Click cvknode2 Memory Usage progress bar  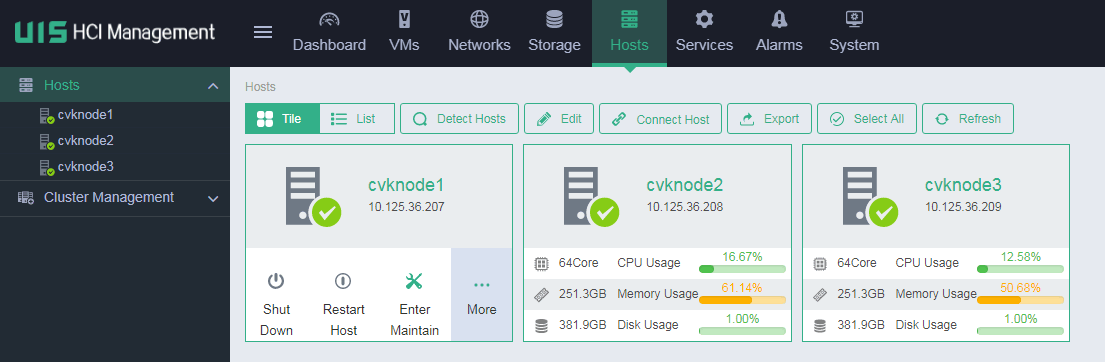[x=742, y=299]
